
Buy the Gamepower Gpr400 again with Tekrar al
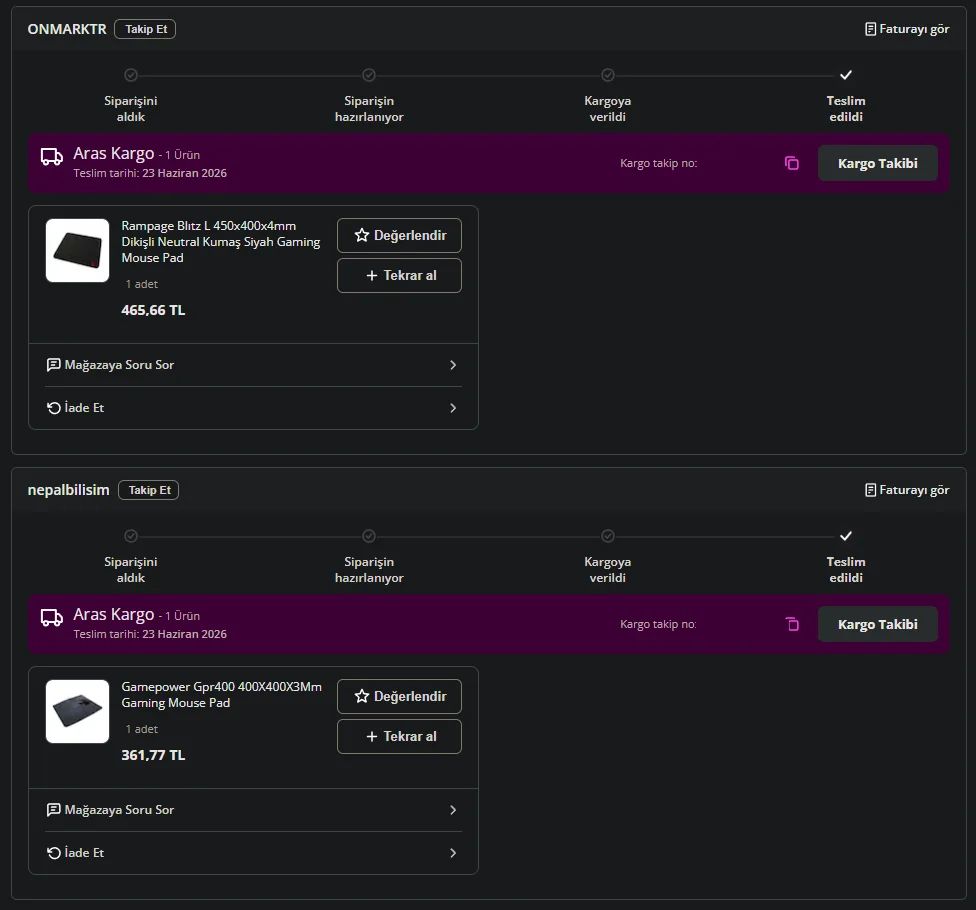pos(400,736)
